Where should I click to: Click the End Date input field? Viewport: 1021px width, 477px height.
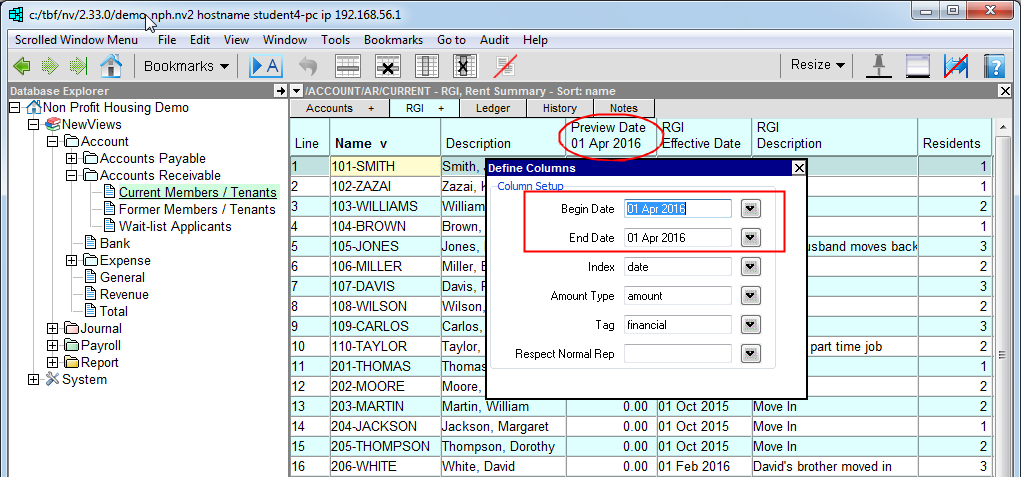677,238
